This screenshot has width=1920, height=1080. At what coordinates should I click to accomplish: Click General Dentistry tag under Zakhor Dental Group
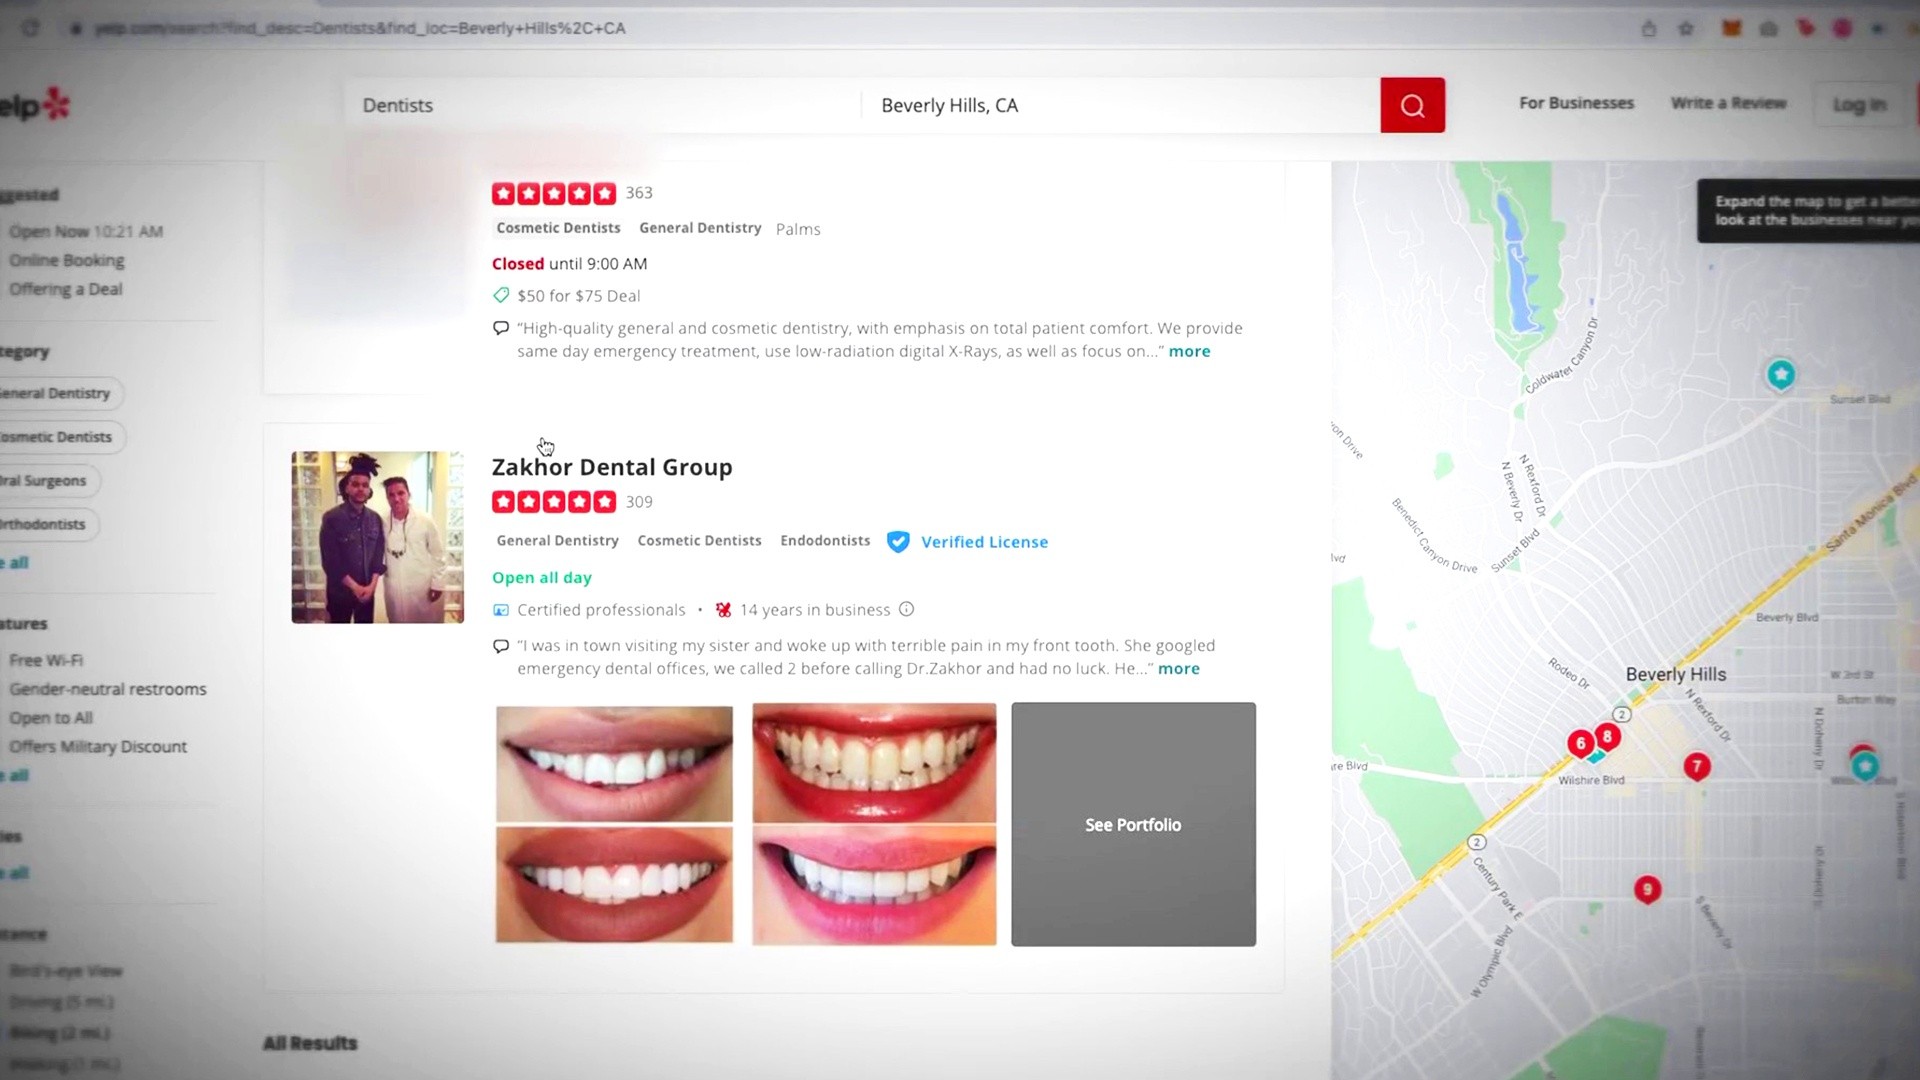pyautogui.click(x=557, y=541)
